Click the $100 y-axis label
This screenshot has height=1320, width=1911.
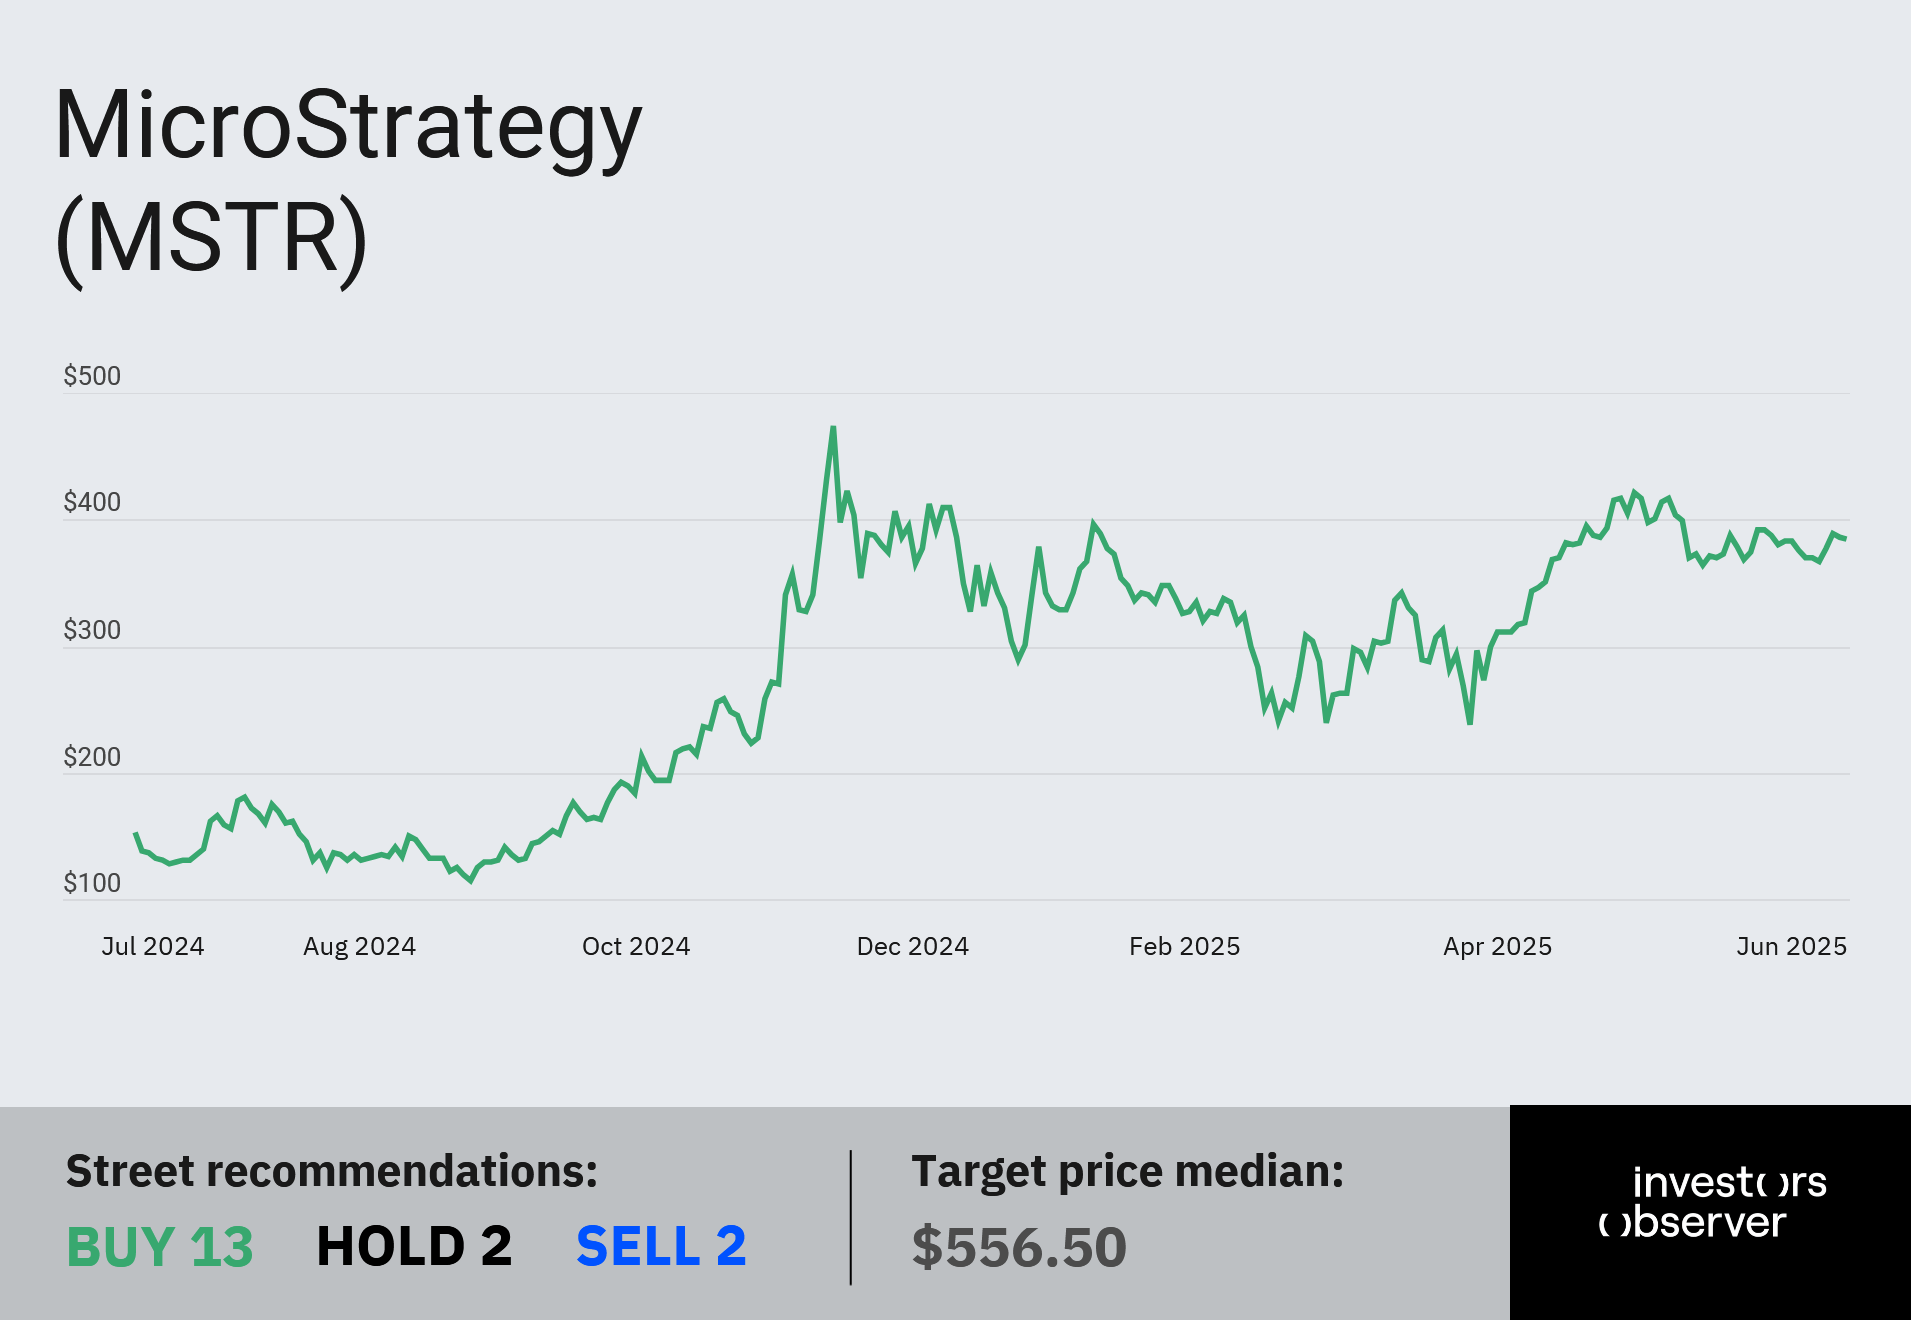click(x=92, y=883)
